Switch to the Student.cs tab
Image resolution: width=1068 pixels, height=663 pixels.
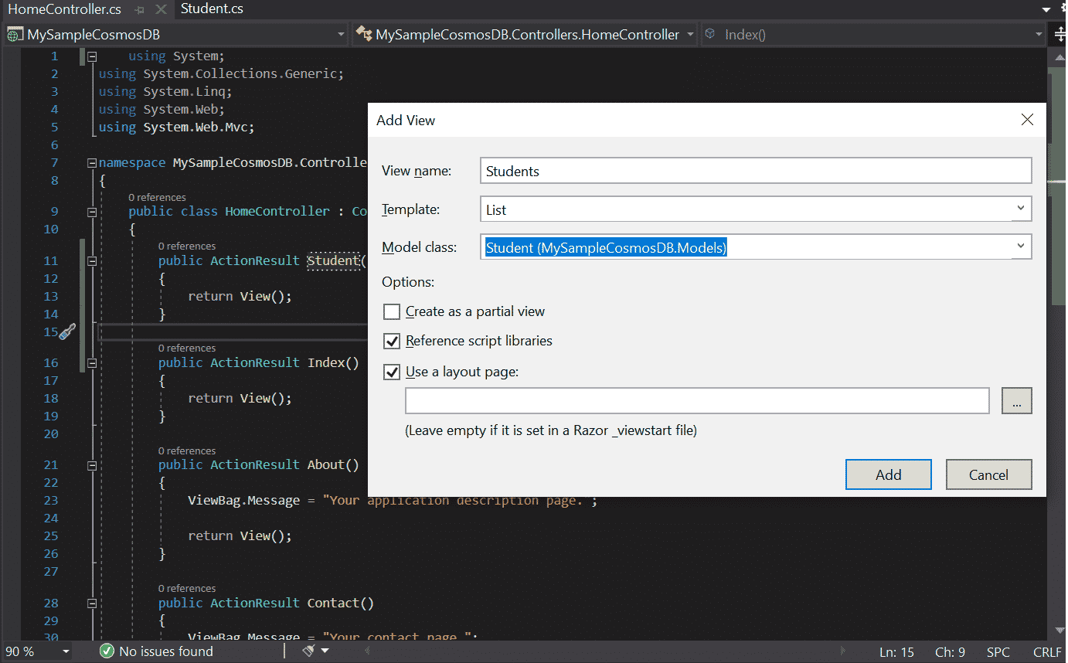pos(210,11)
